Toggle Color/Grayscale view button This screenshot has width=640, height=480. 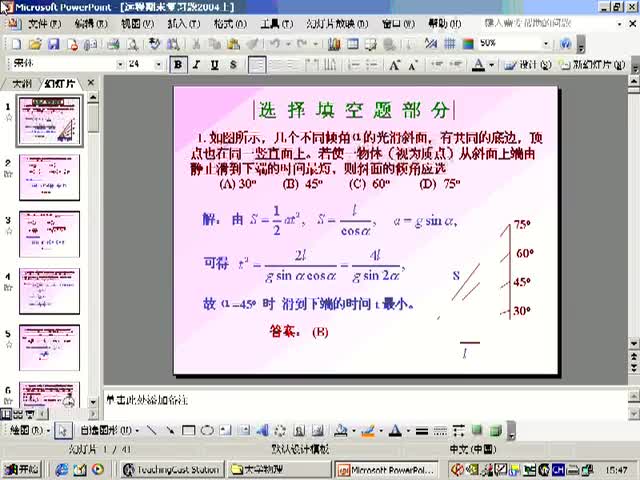[x=468, y=44]
